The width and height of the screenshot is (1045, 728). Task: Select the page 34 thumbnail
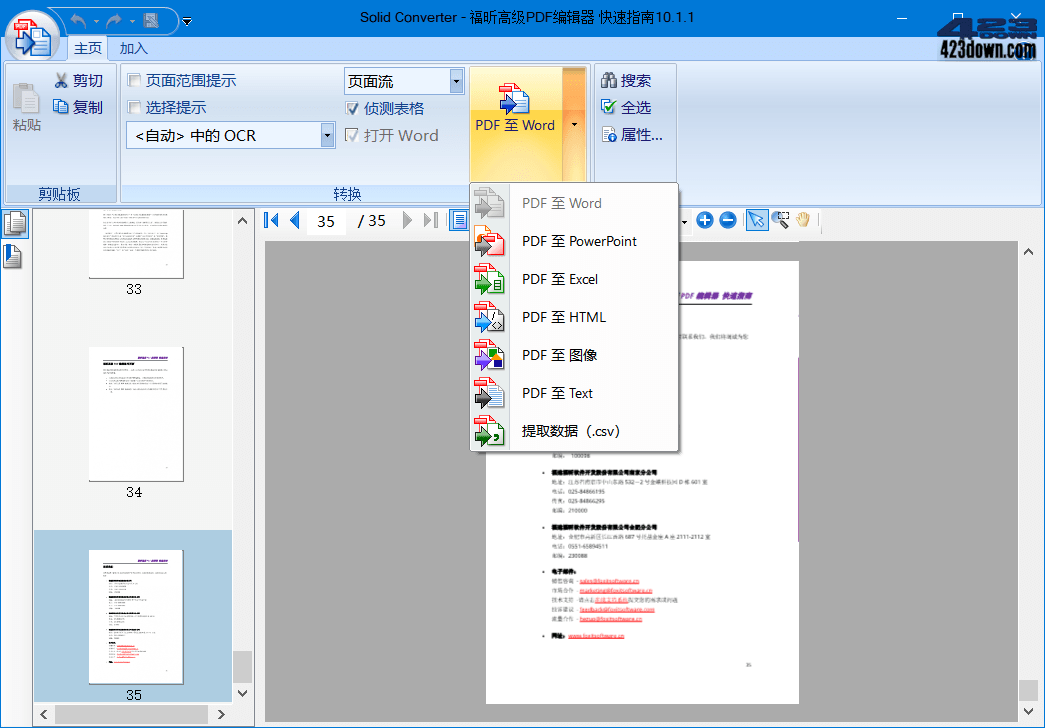tap(135, 414)
